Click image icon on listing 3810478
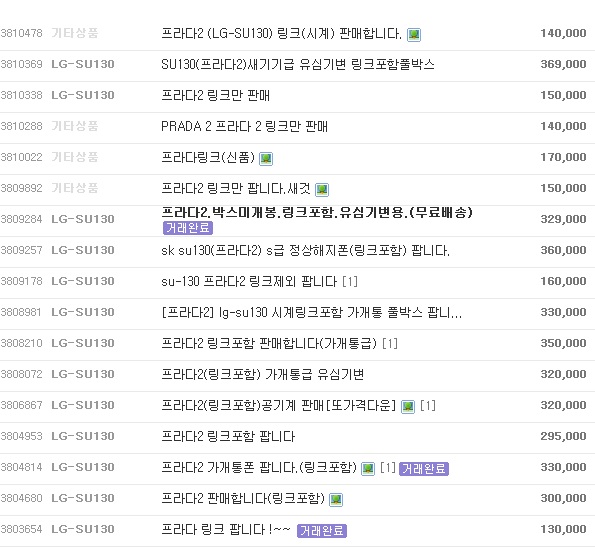Screen dimensions: 595x548 point(414,35)
